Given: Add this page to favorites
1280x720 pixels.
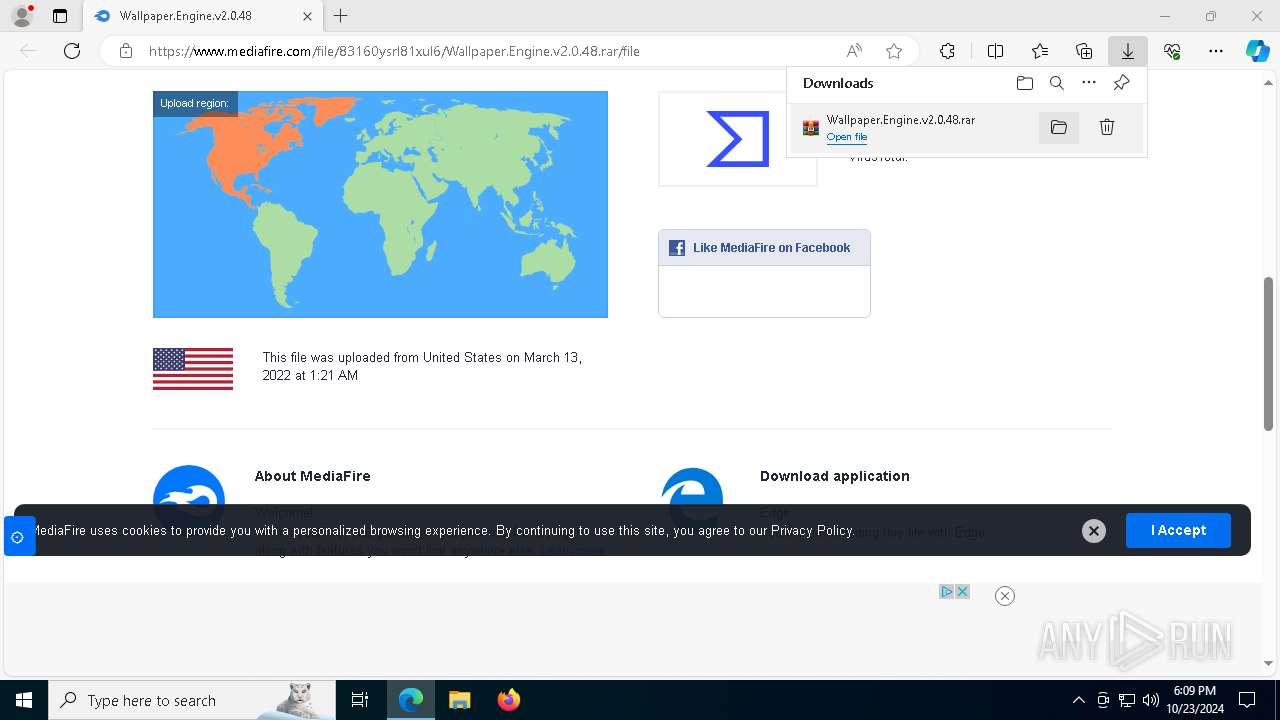Looking at the screenshot, I should pyautogui.click(x=894, y=51).
